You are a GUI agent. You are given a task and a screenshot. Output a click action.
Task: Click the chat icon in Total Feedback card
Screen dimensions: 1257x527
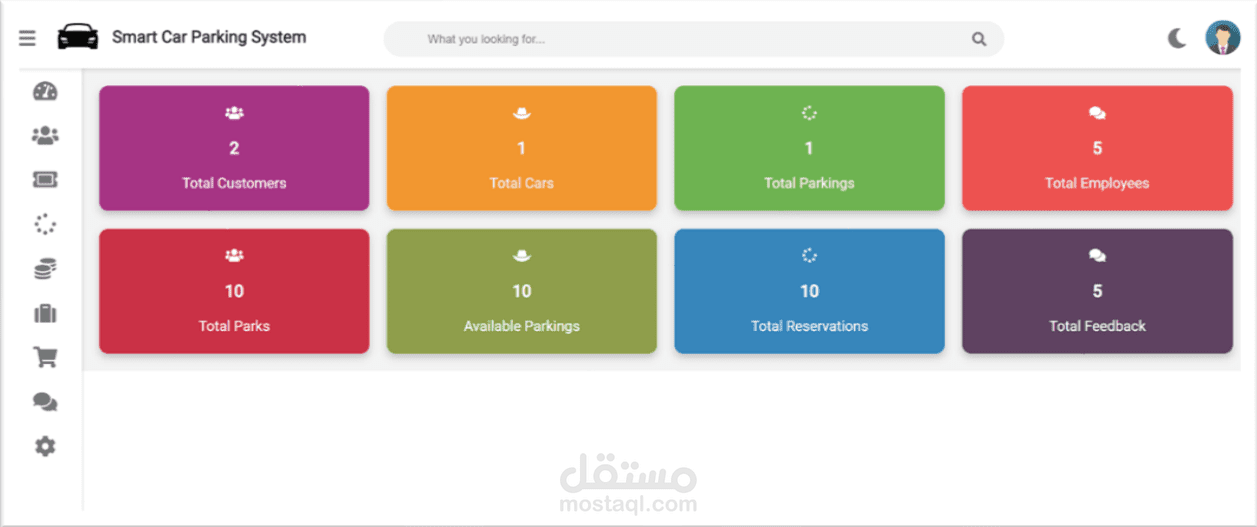tap(1097, 256)
